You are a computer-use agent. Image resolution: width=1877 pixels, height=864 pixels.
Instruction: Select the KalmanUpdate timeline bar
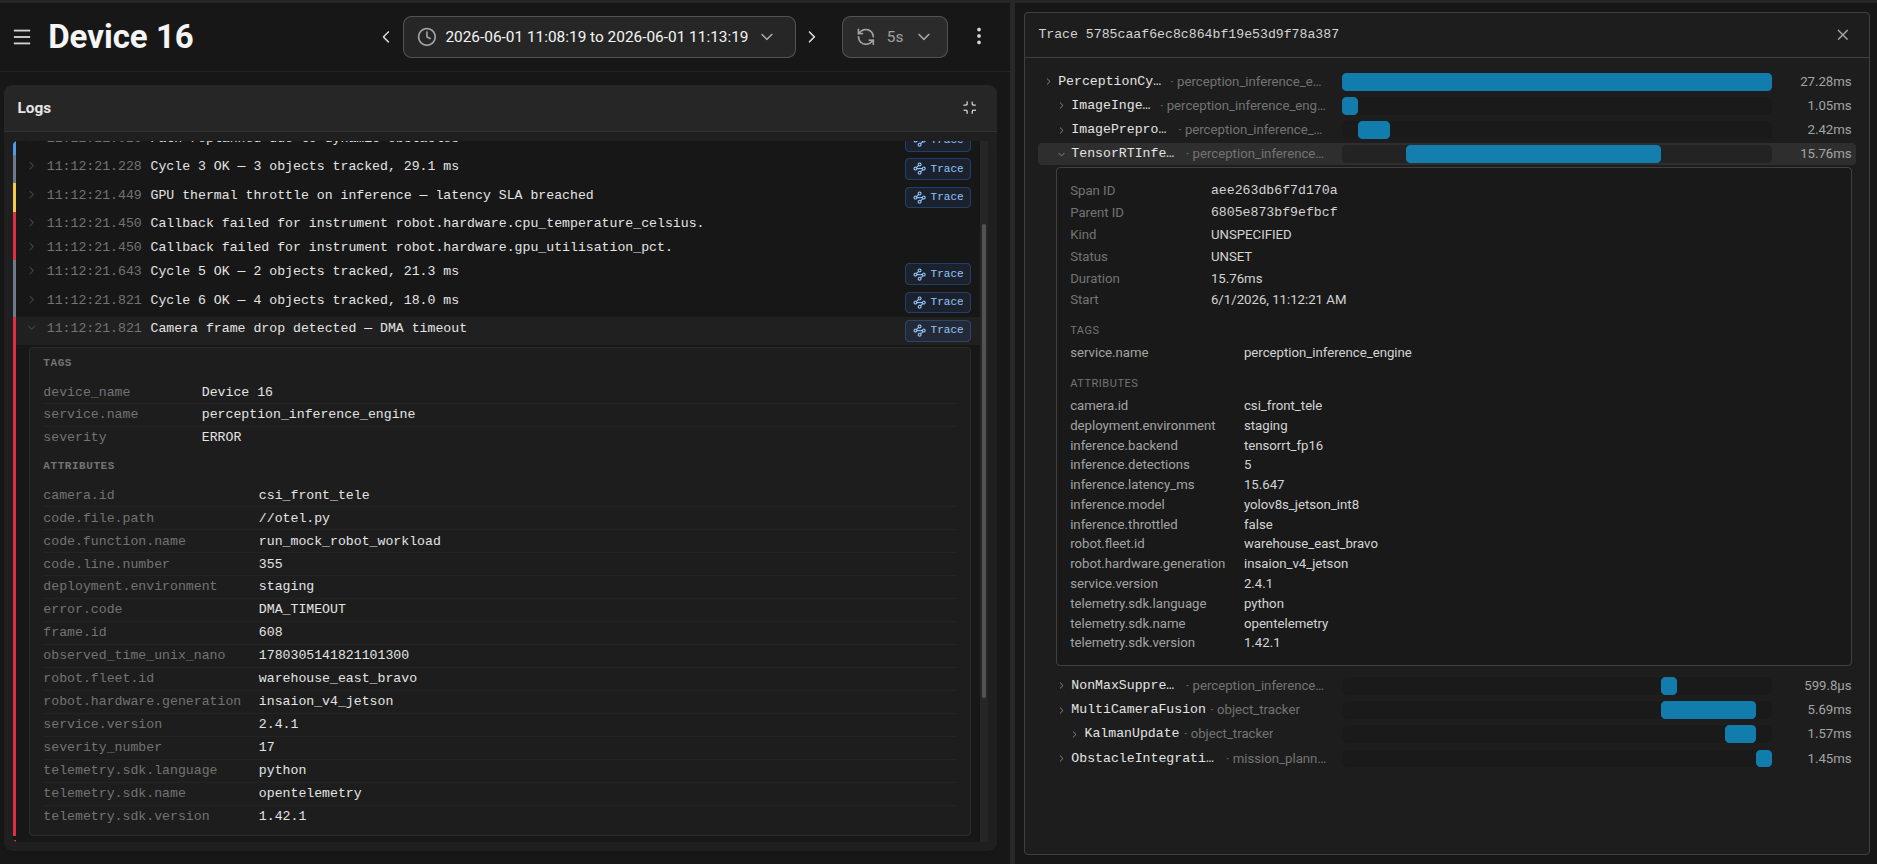pos(1740,734)
